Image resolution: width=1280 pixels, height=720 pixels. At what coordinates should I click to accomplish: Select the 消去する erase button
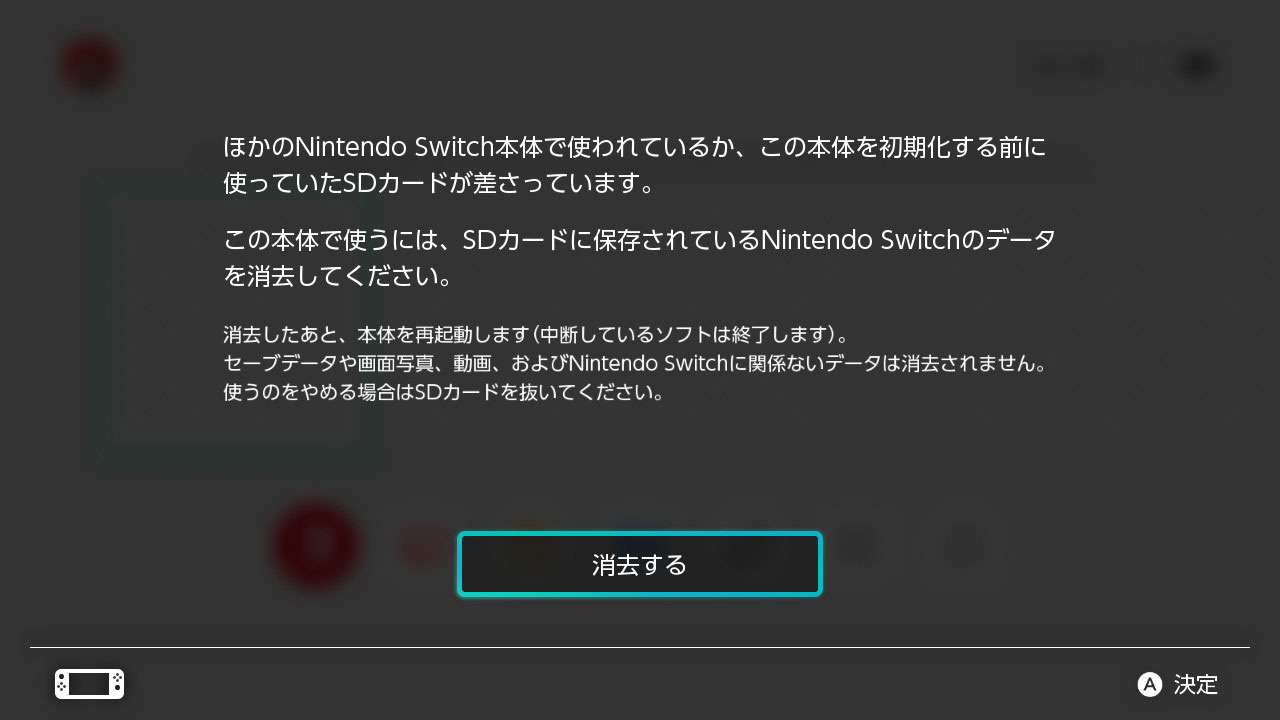click(x=640, y=564)
